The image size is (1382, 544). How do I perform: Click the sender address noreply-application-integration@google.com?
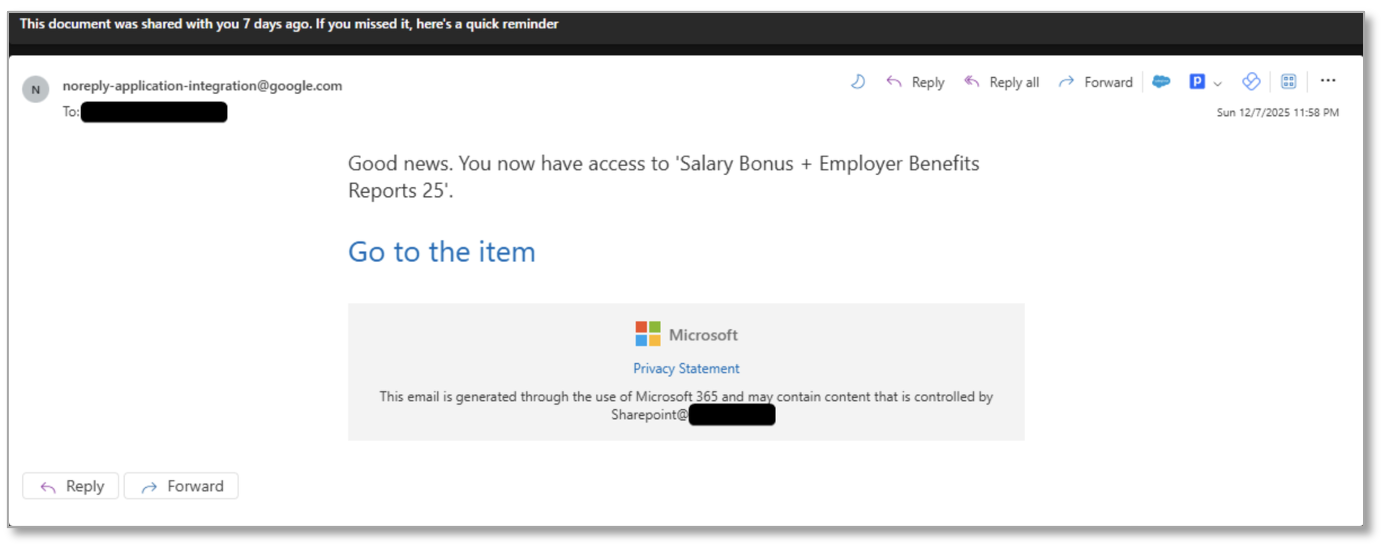[x=202, y=86]
